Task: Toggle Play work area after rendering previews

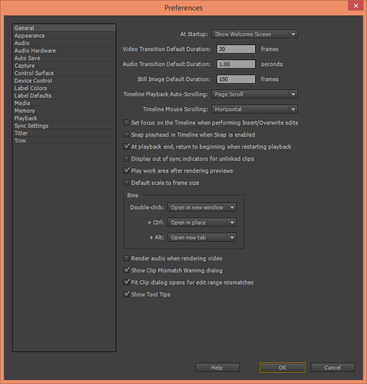Action: click(126, 171)
